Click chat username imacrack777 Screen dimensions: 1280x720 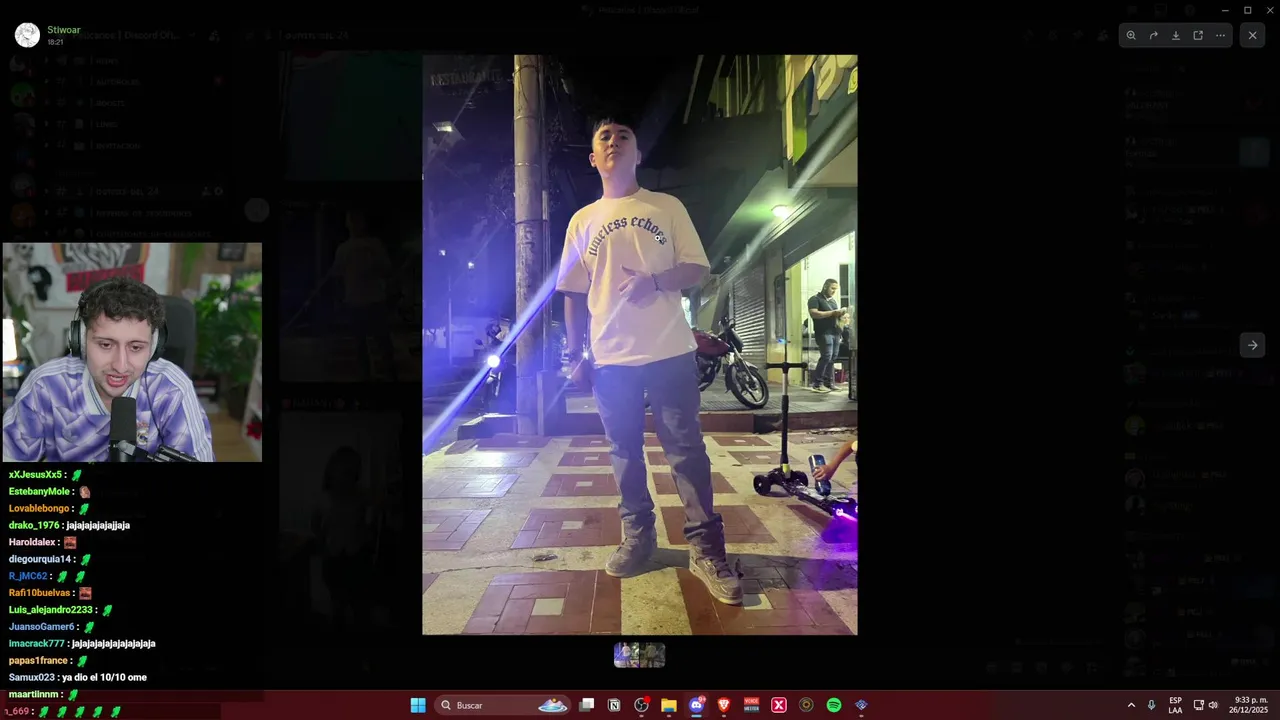pyautogui.click(x=36, y=644)
